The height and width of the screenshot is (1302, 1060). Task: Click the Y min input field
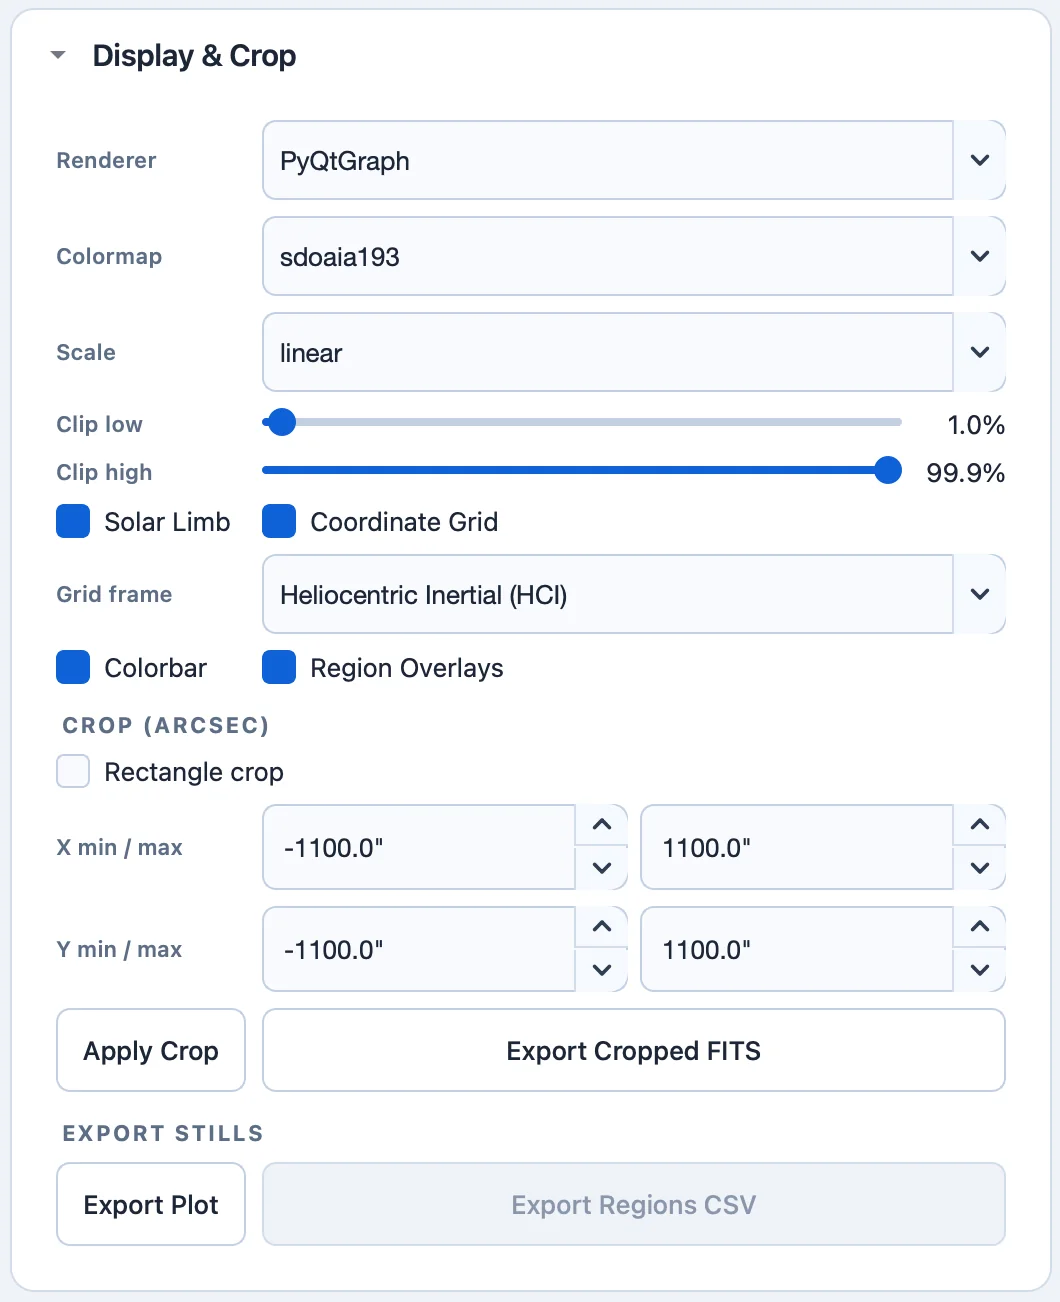pyautogui.click(x=419, y=950)
